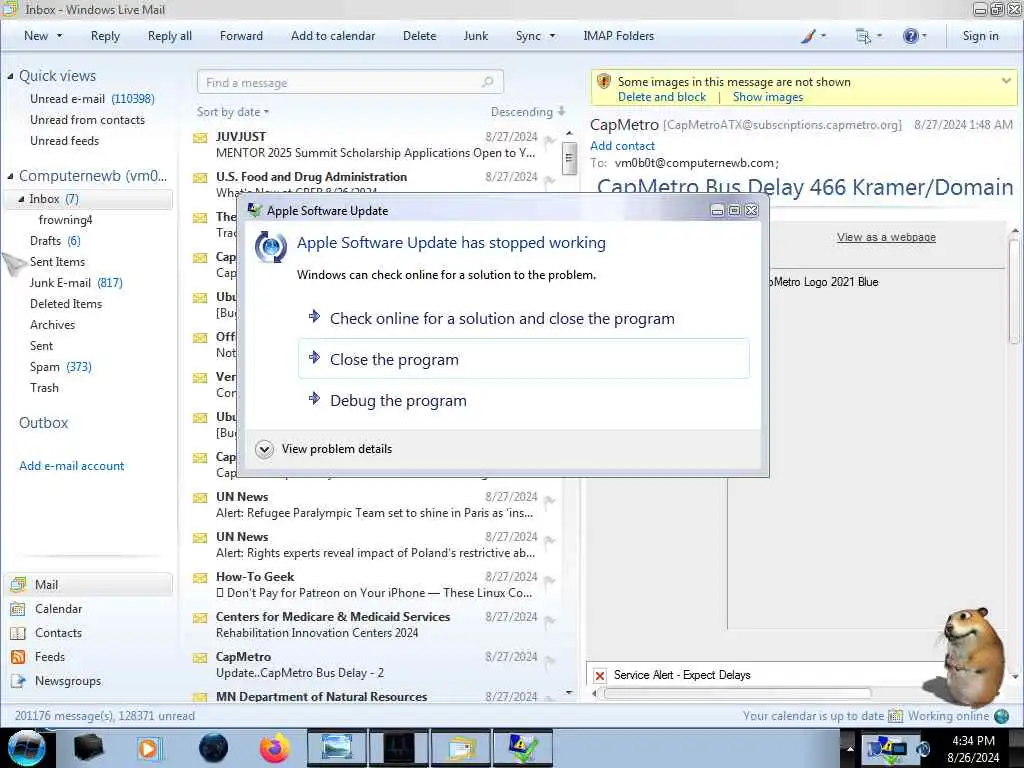
Task: Open Windows Start orb
Action: point(25,748)
